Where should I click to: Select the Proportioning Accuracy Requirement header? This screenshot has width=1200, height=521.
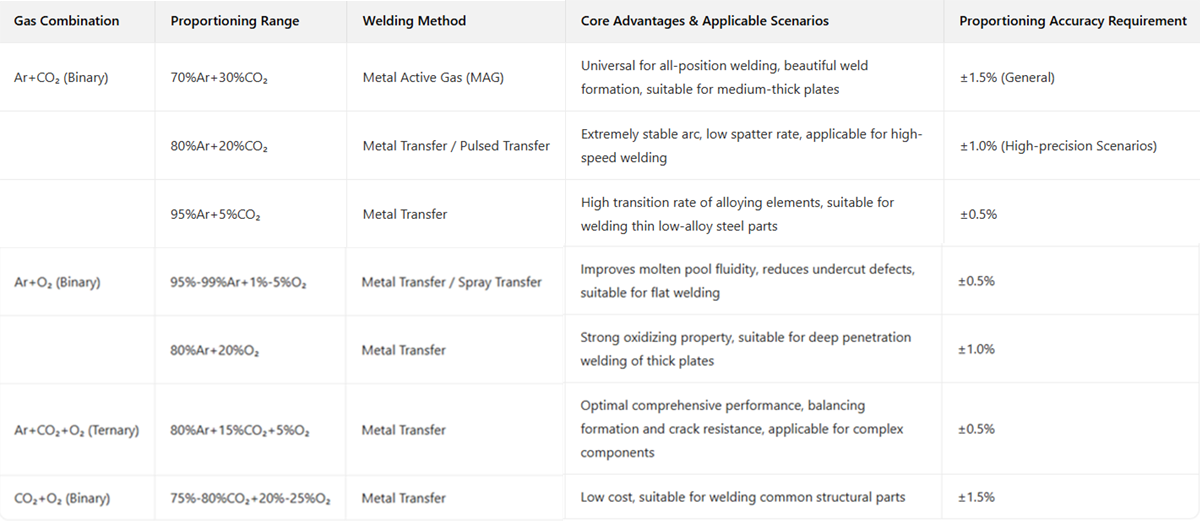(1073, 21)
